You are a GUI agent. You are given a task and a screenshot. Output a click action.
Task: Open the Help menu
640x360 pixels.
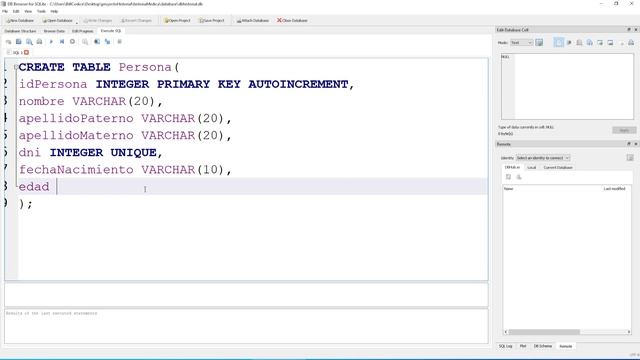54,11
